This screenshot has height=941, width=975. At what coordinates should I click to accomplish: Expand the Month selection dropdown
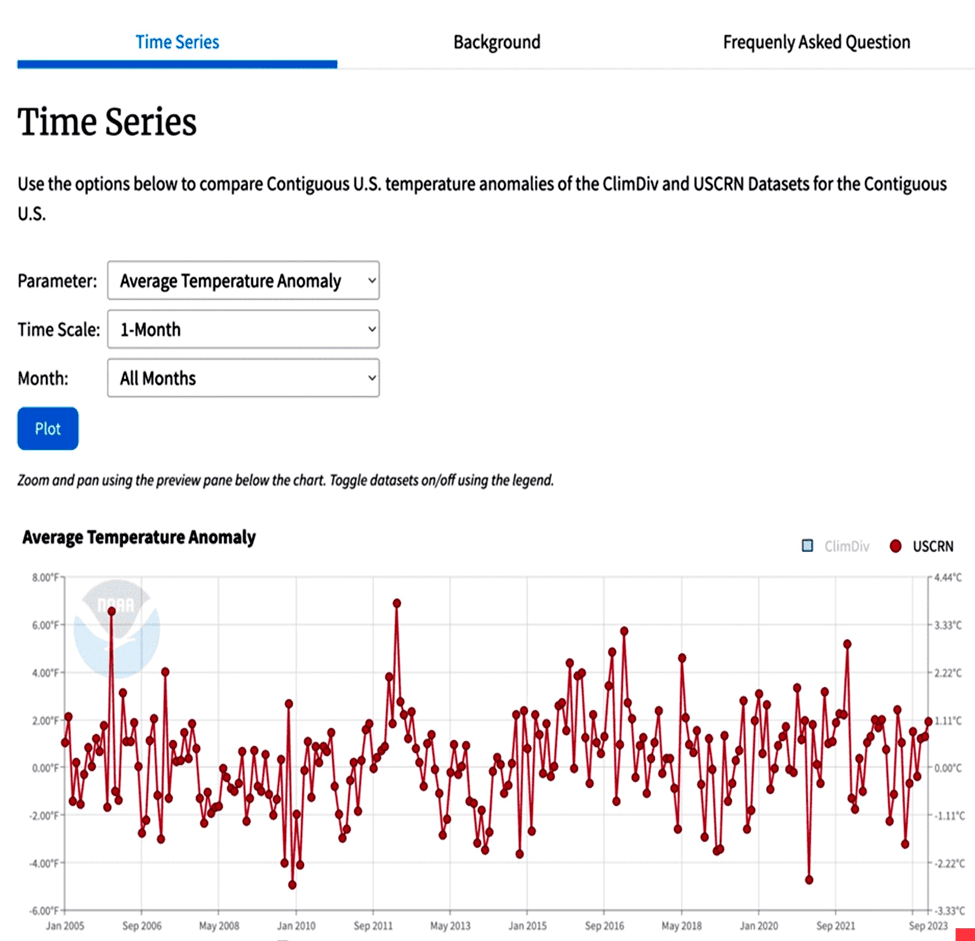point(243,378)
